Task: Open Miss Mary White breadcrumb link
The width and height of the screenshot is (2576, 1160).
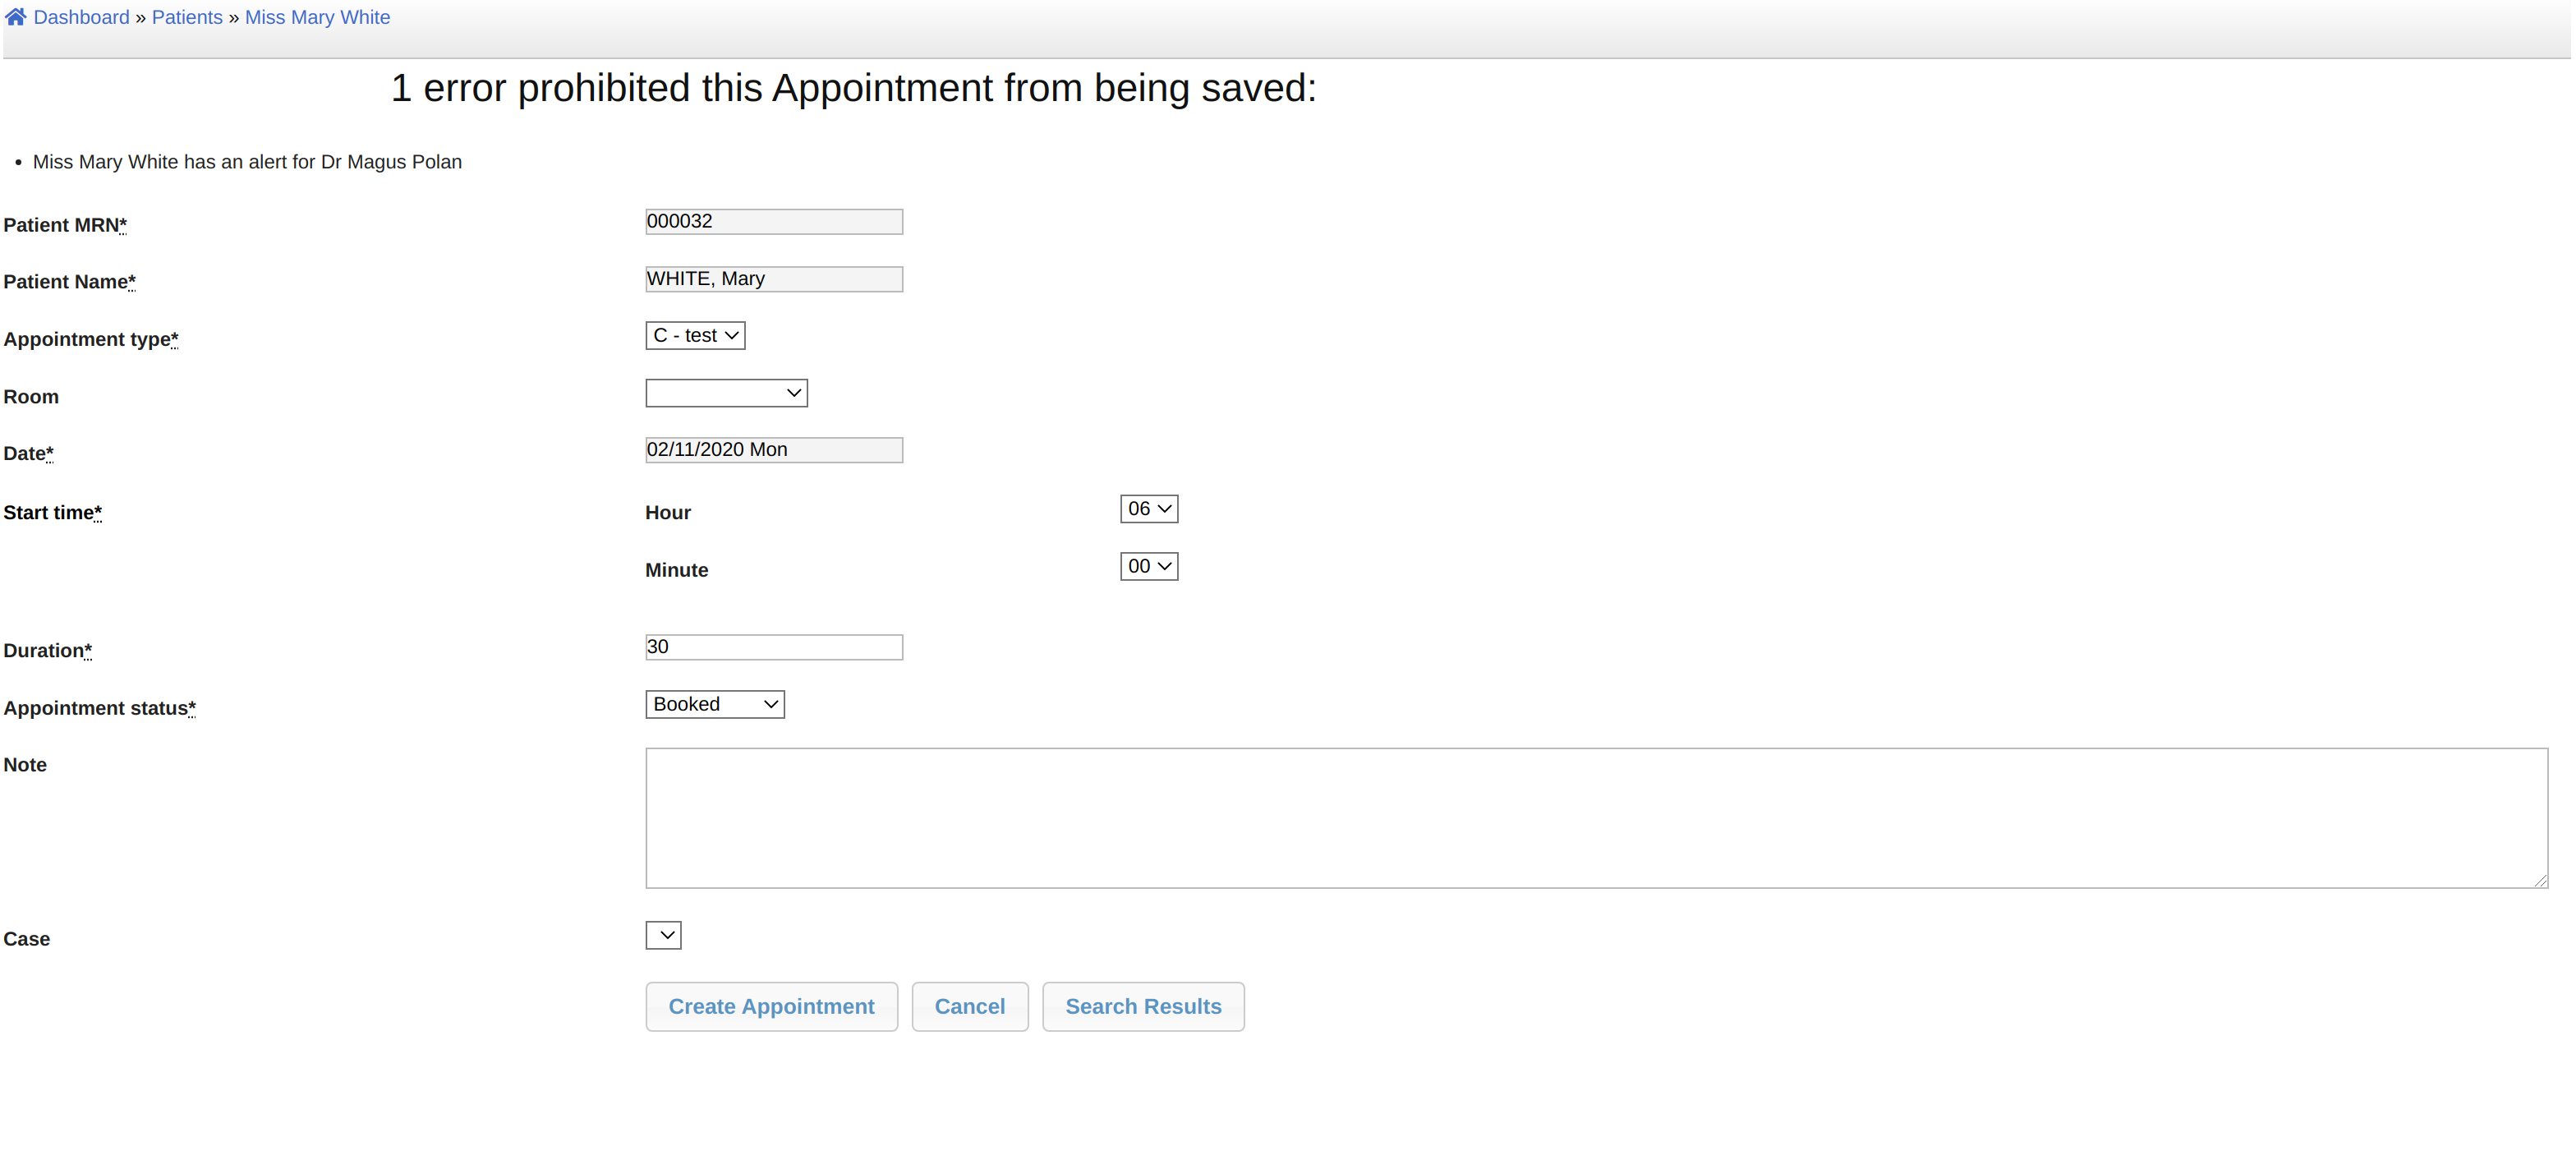Action: (x=317, y=17)
